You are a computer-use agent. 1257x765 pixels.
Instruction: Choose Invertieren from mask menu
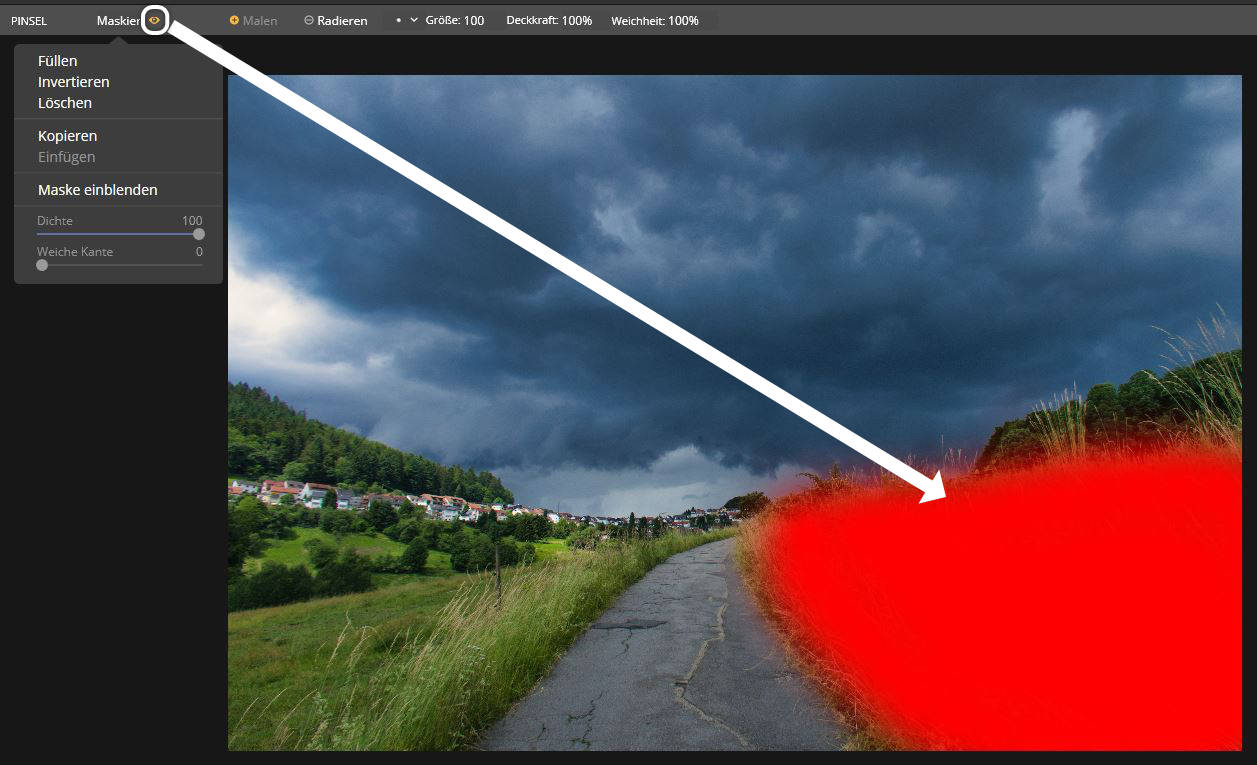[74, 82]
